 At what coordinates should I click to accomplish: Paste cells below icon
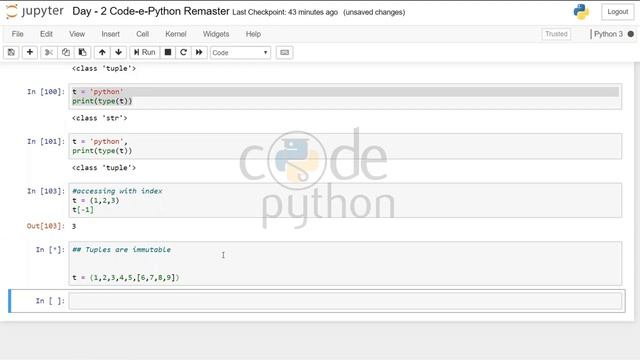pyautogui.click(x=82, y=52)
